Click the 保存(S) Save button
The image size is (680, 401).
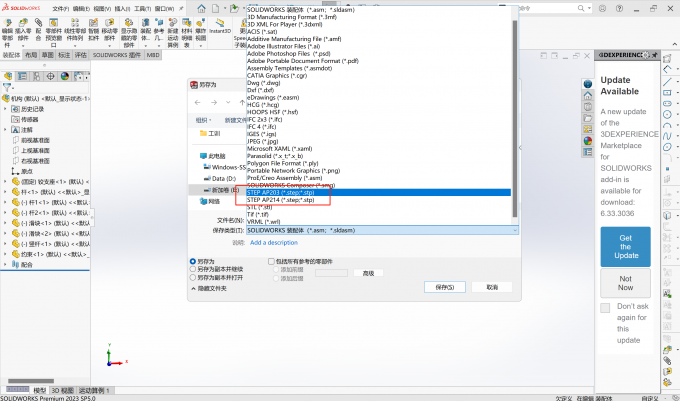(445, 287)
